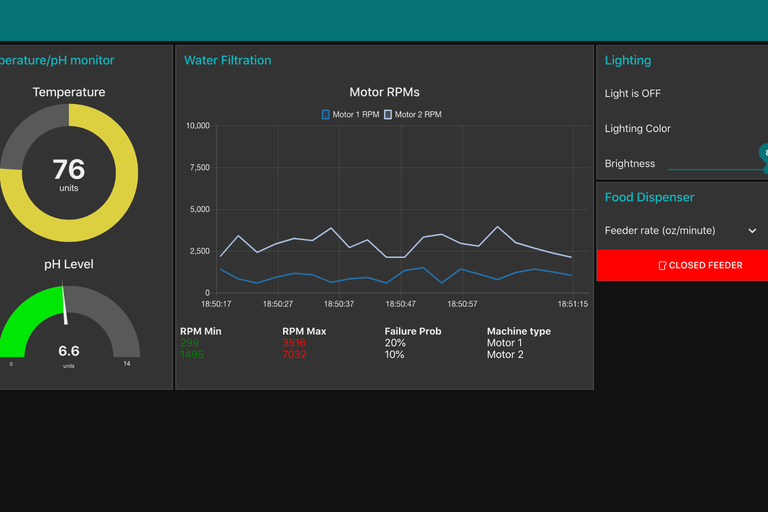The height and width of the screenshot is (512, 768).
Task: Toggle Motor 2 RPM legend swatch
Action: coord(388,115)
